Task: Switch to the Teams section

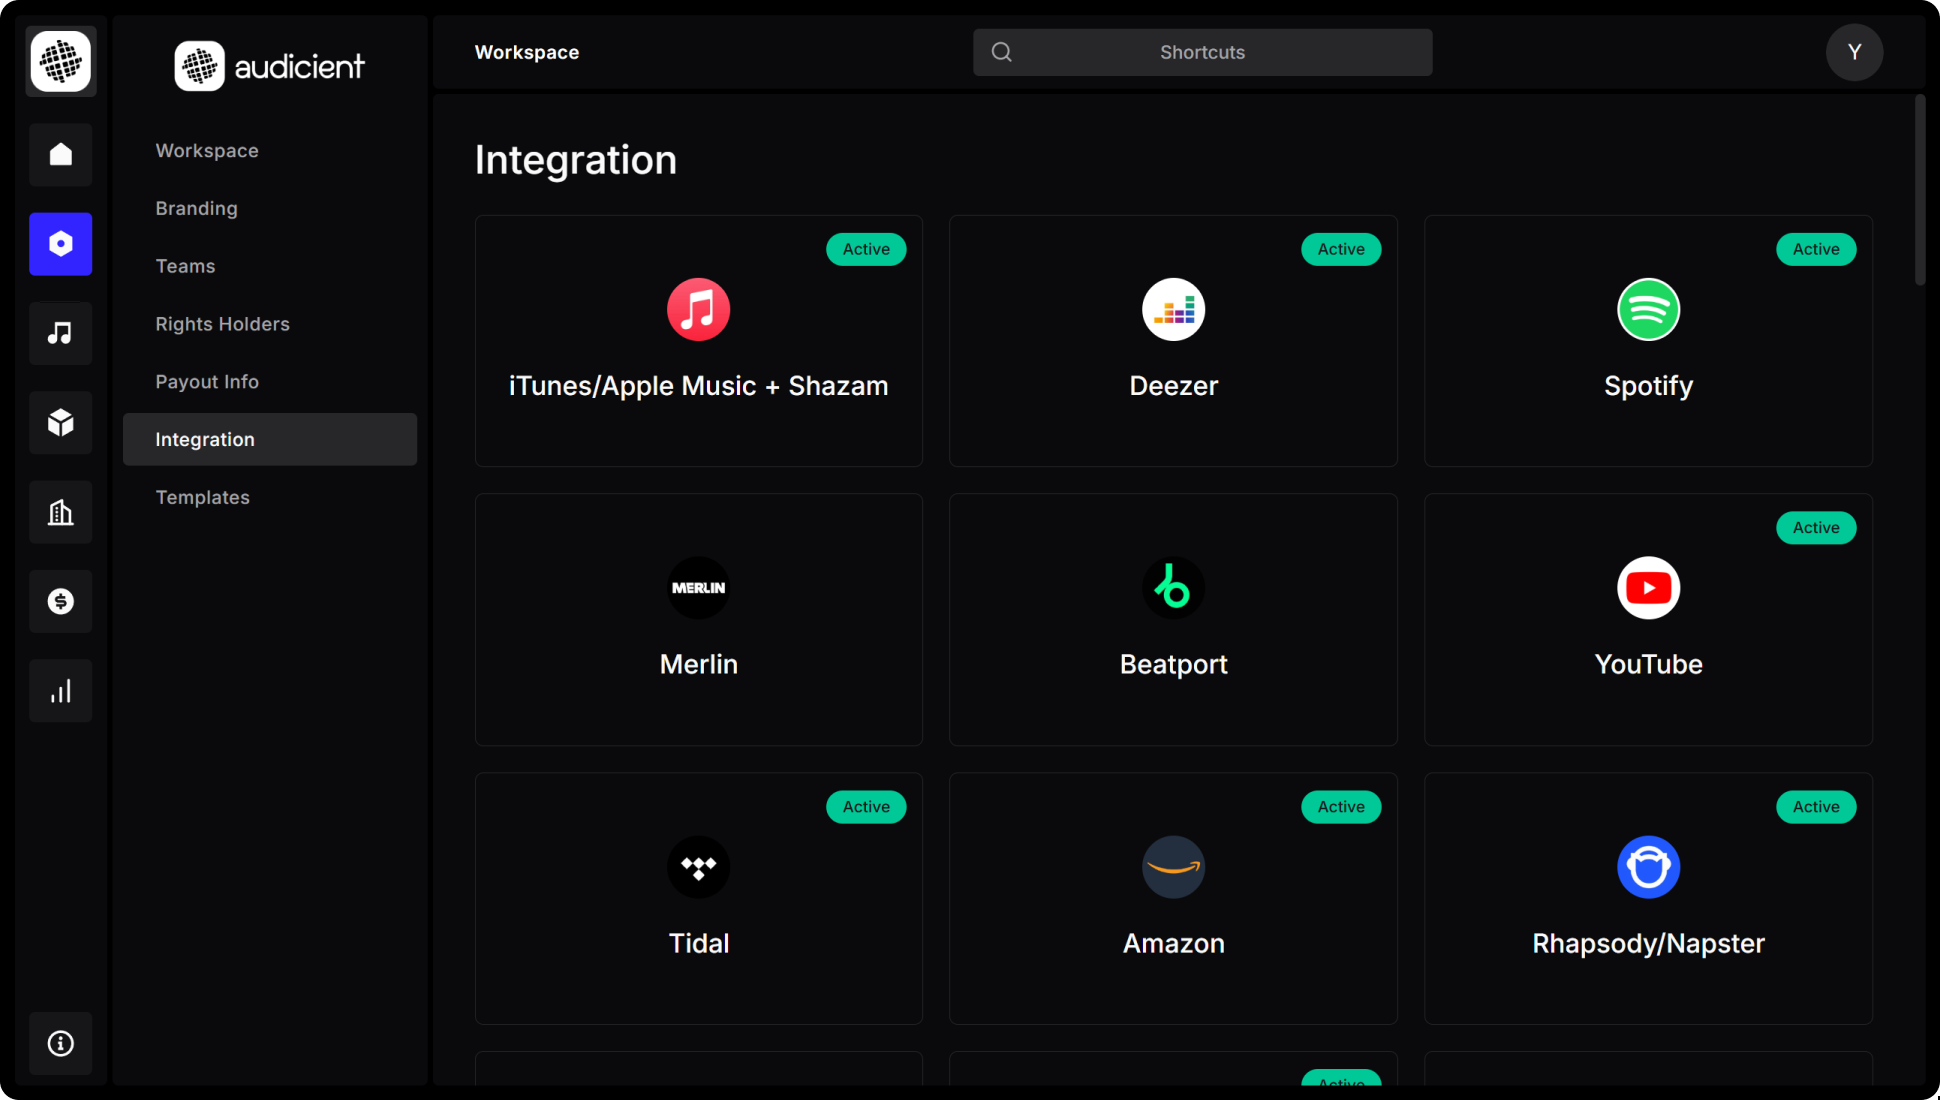Action: 185,266
